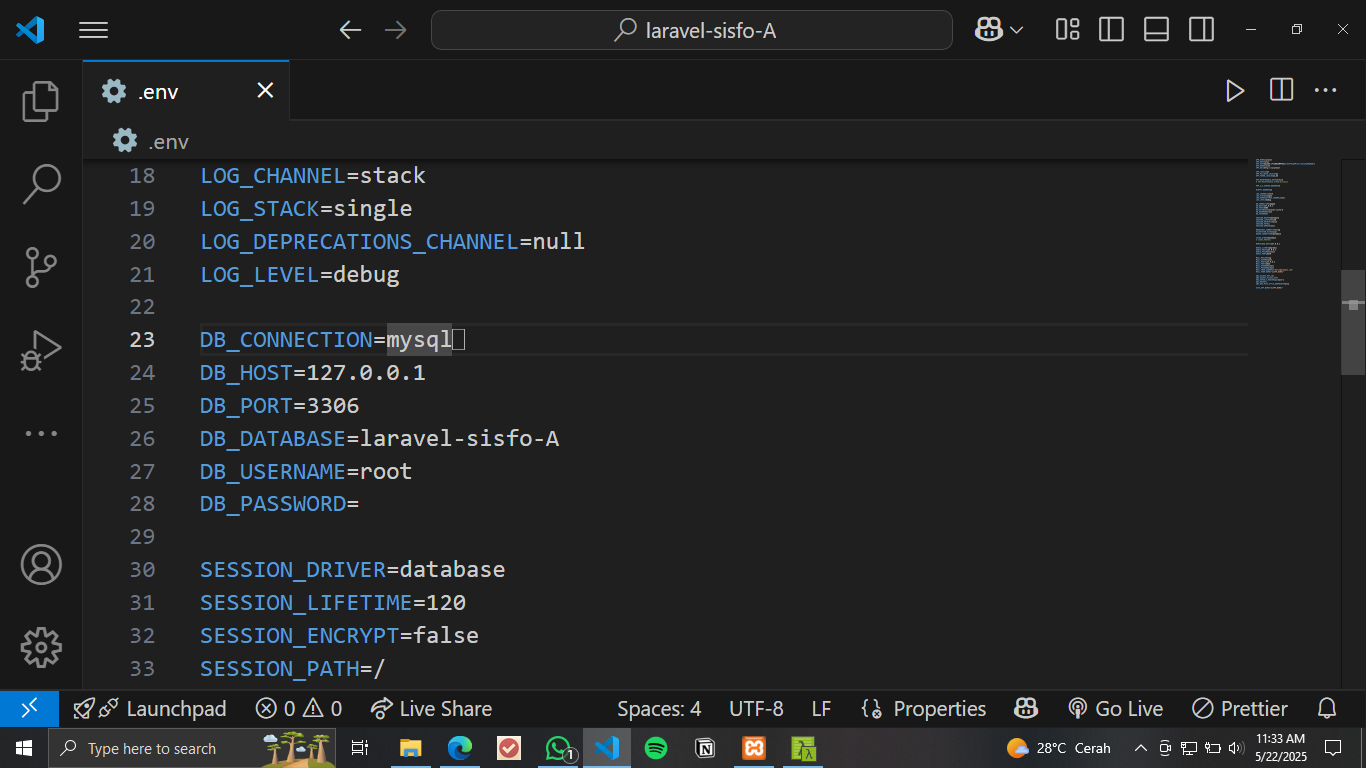Viewport: 1366px width, 768px height.
Task: Show additional views via the ellipsis
Action: click(x=41, y=433)
